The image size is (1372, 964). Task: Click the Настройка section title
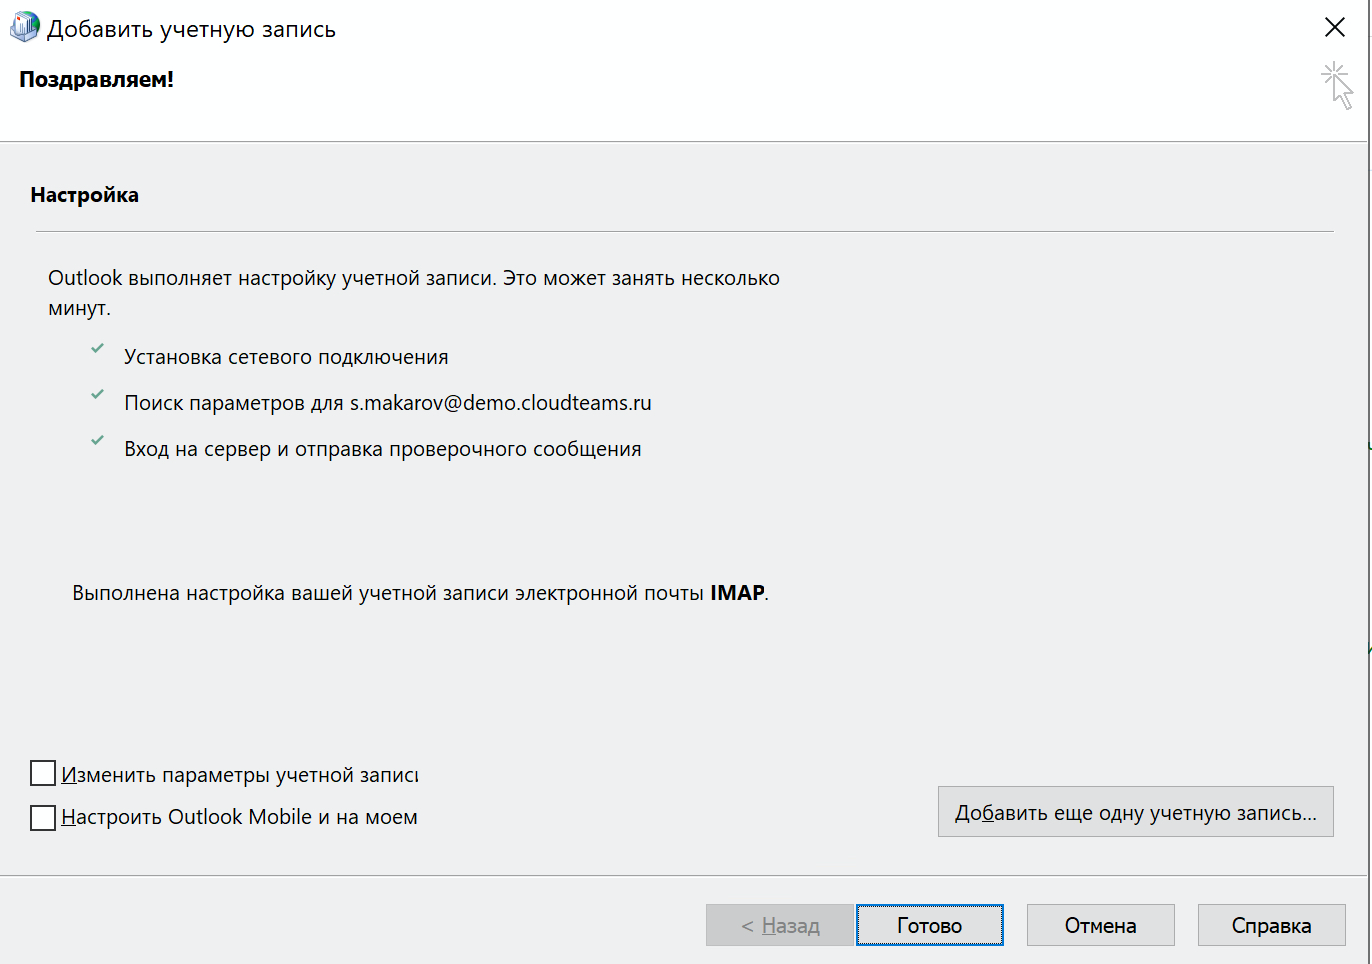(x=85, y=195)
